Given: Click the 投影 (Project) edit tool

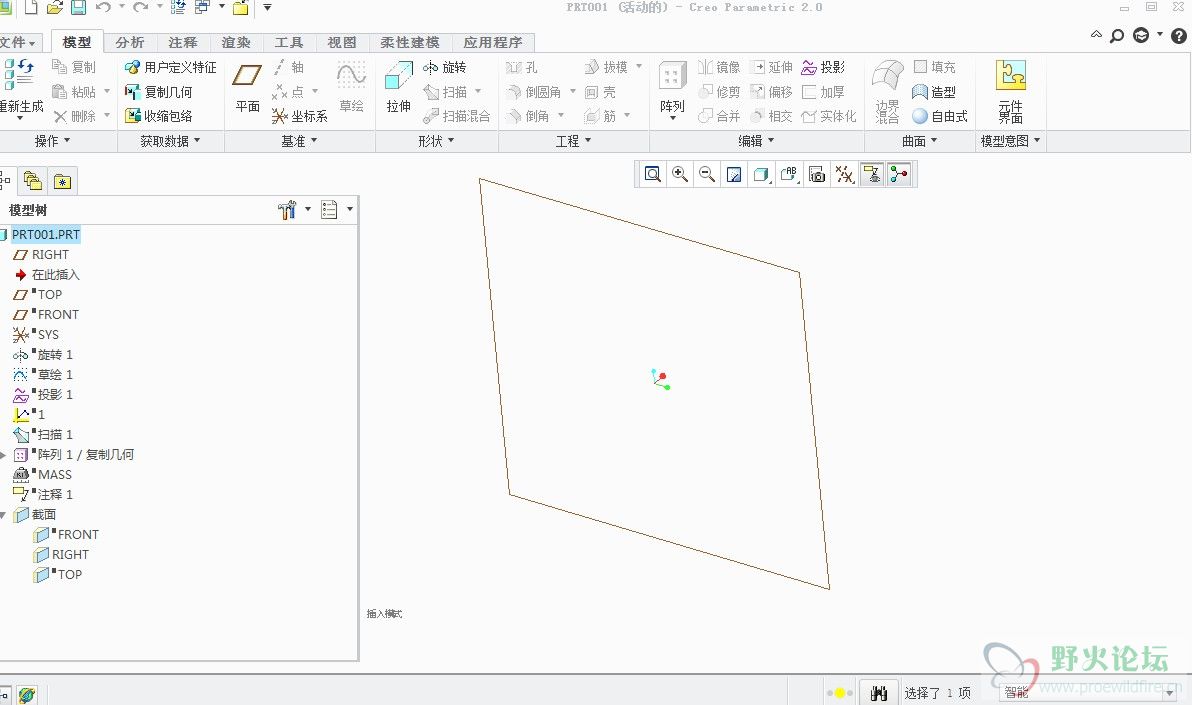Looking at the screenshot, I should [823, 67].
